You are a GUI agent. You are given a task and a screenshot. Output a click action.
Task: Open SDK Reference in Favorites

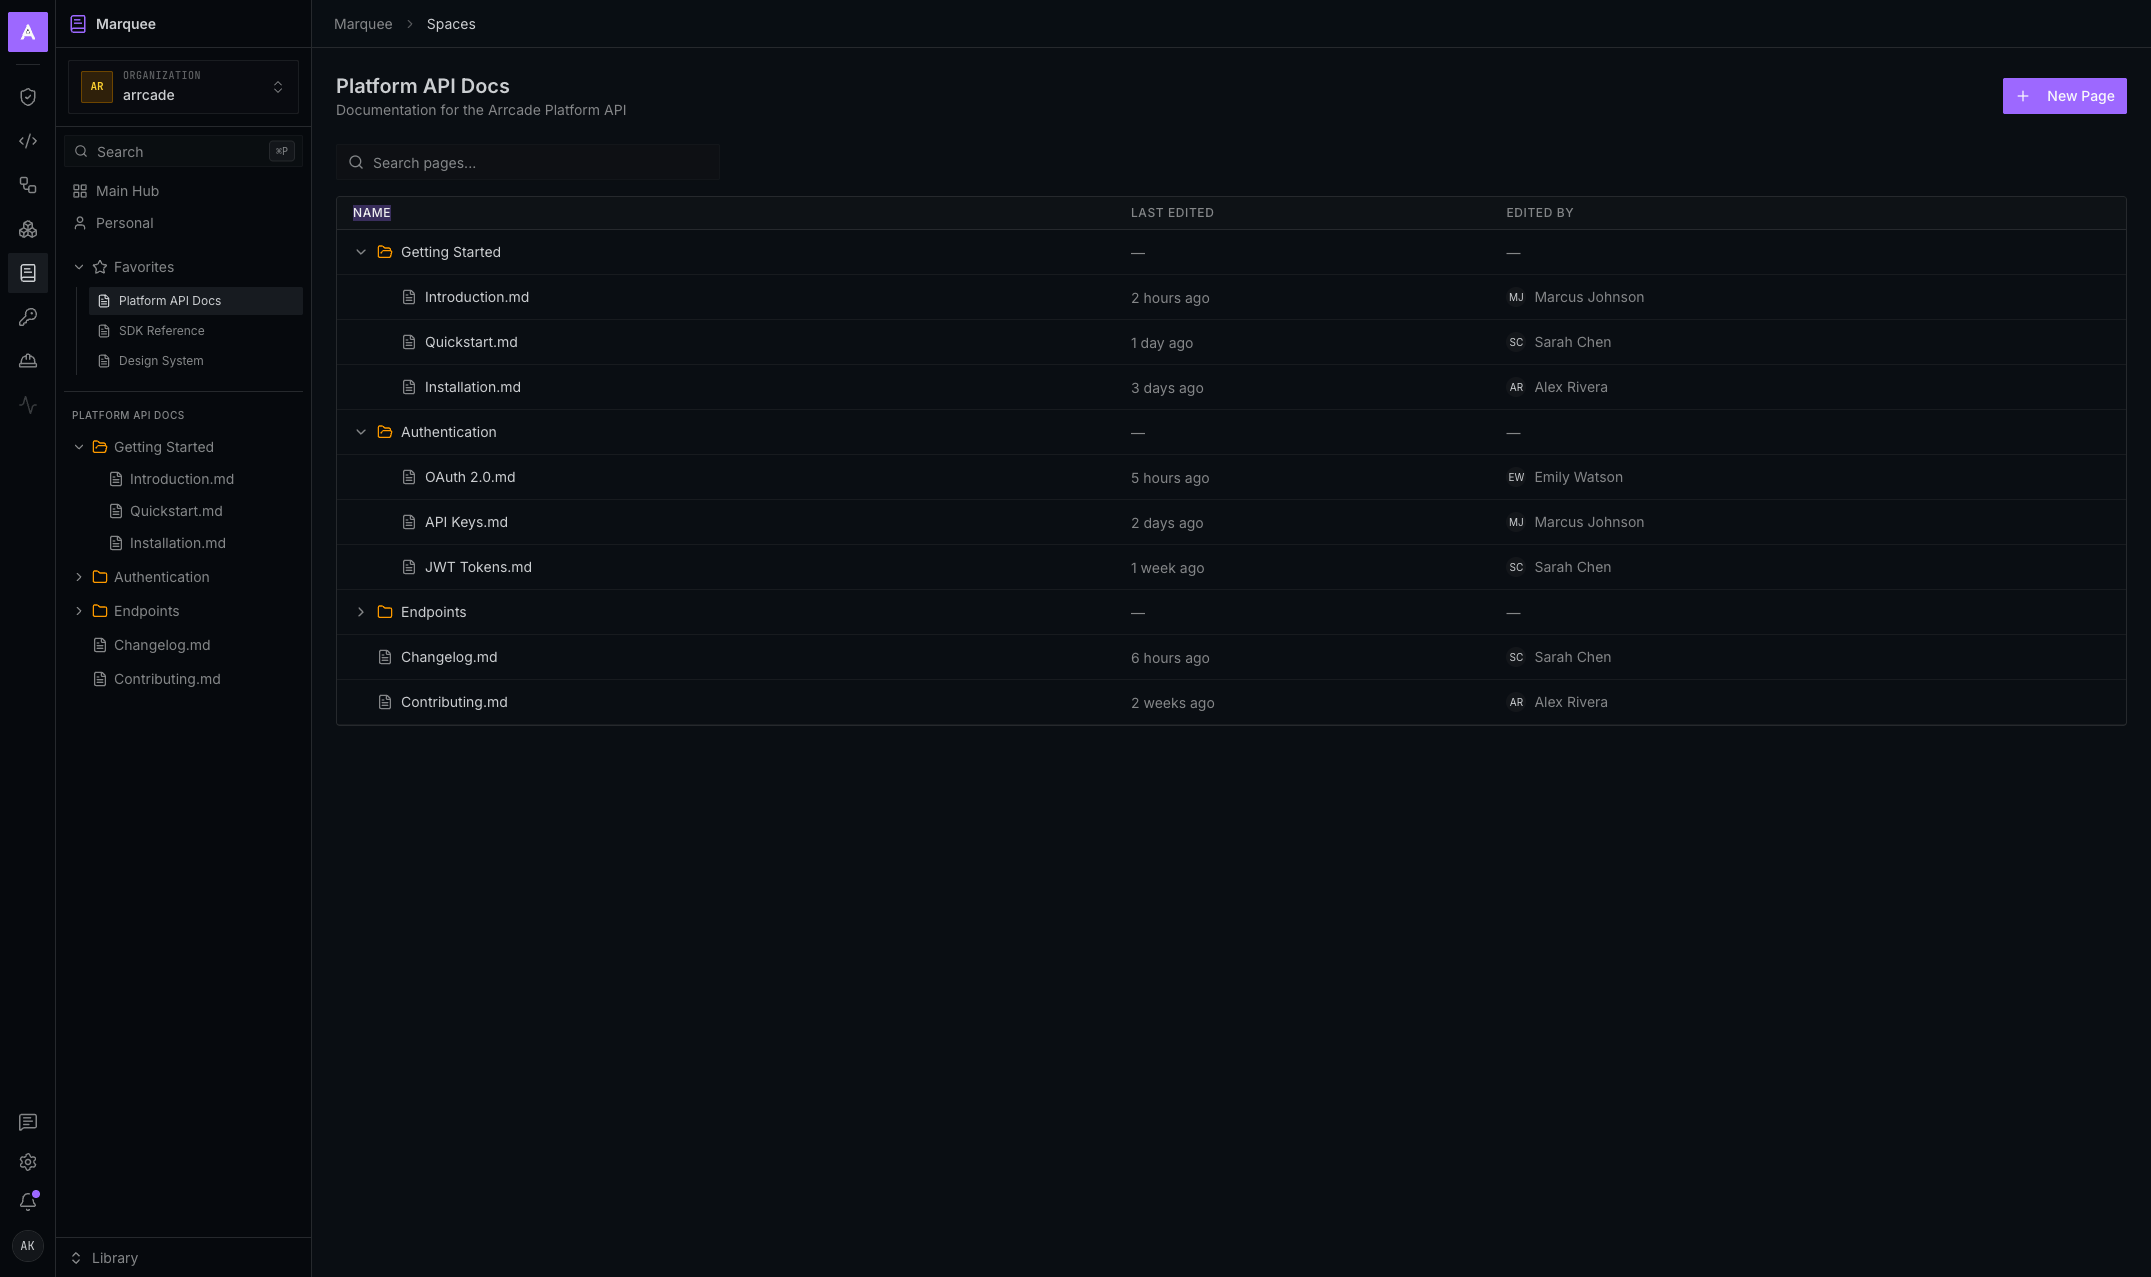pyautogui.click(x=195, y=331)
